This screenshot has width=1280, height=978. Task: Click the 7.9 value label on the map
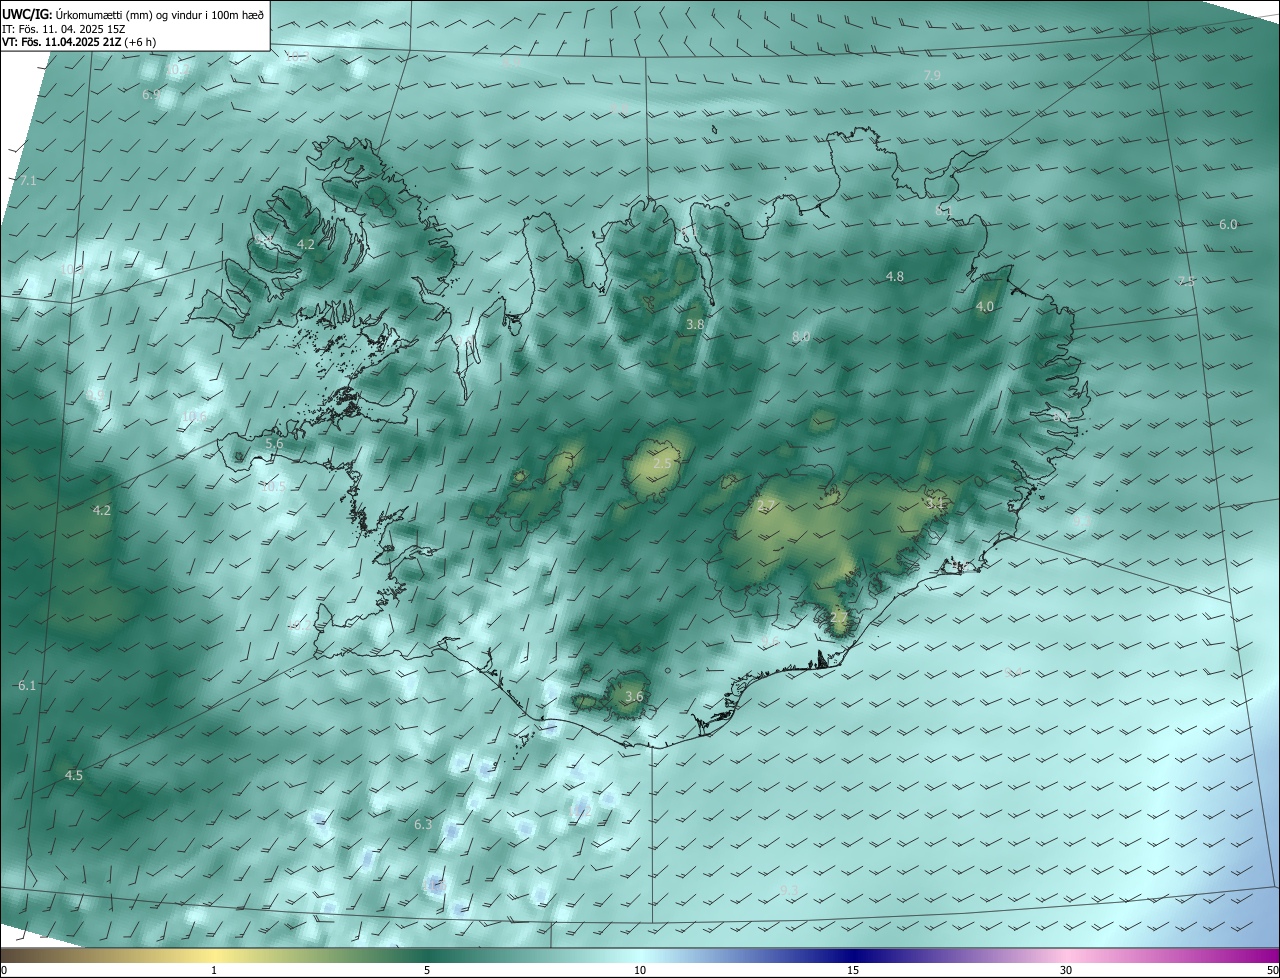[x=932, y=75]
